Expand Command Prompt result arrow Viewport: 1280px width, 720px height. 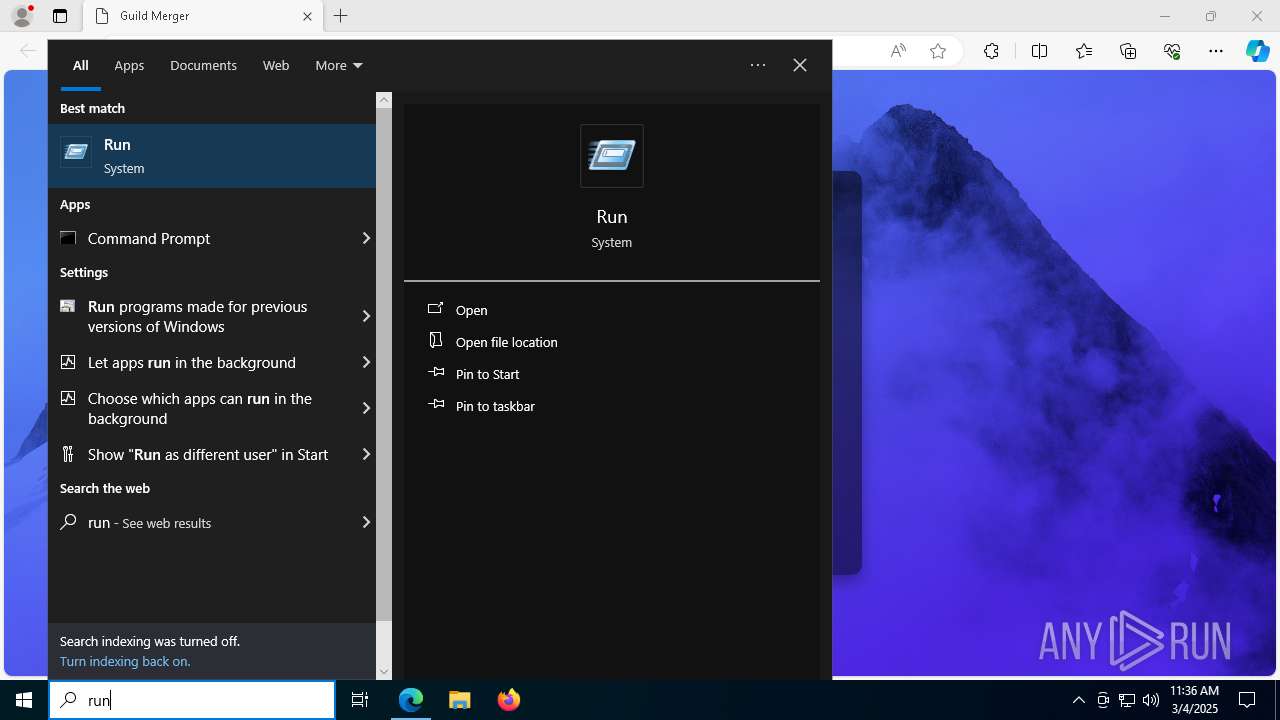pyautogui.click(x=366, y=238)
